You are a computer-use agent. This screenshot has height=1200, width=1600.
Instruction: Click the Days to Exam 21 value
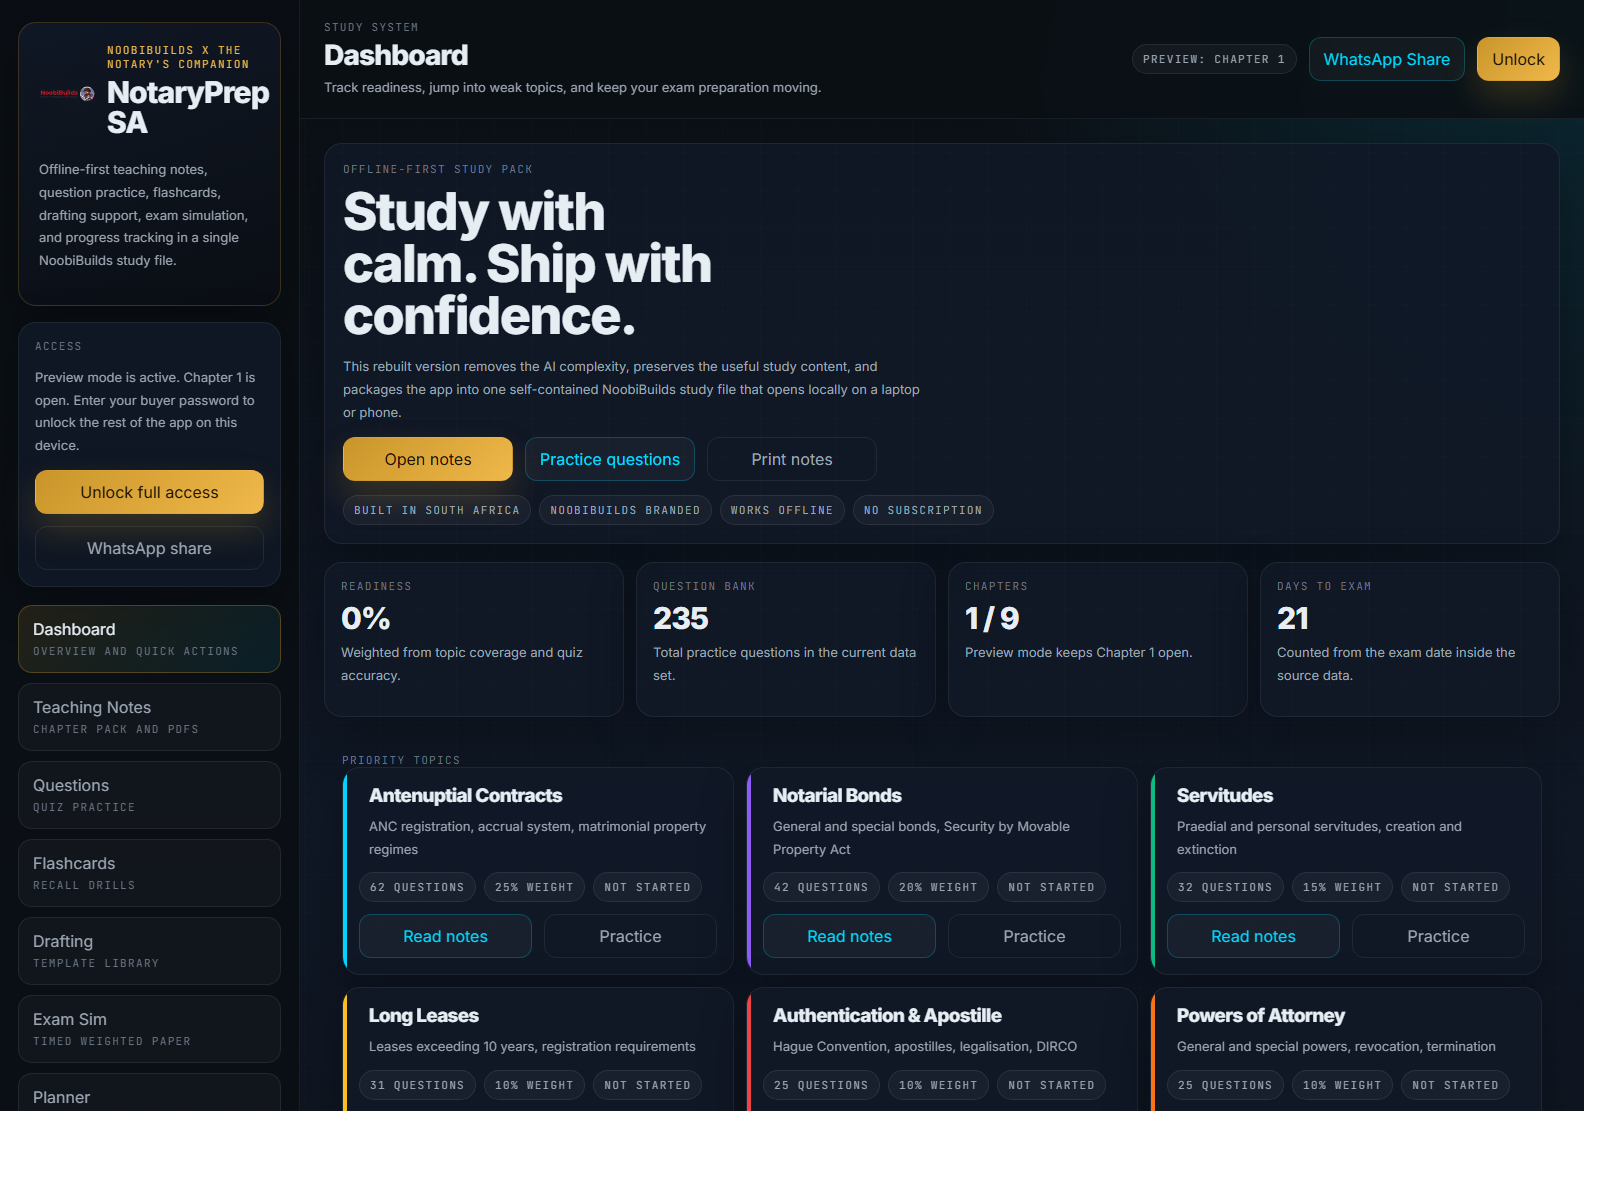coord(1293,618)
